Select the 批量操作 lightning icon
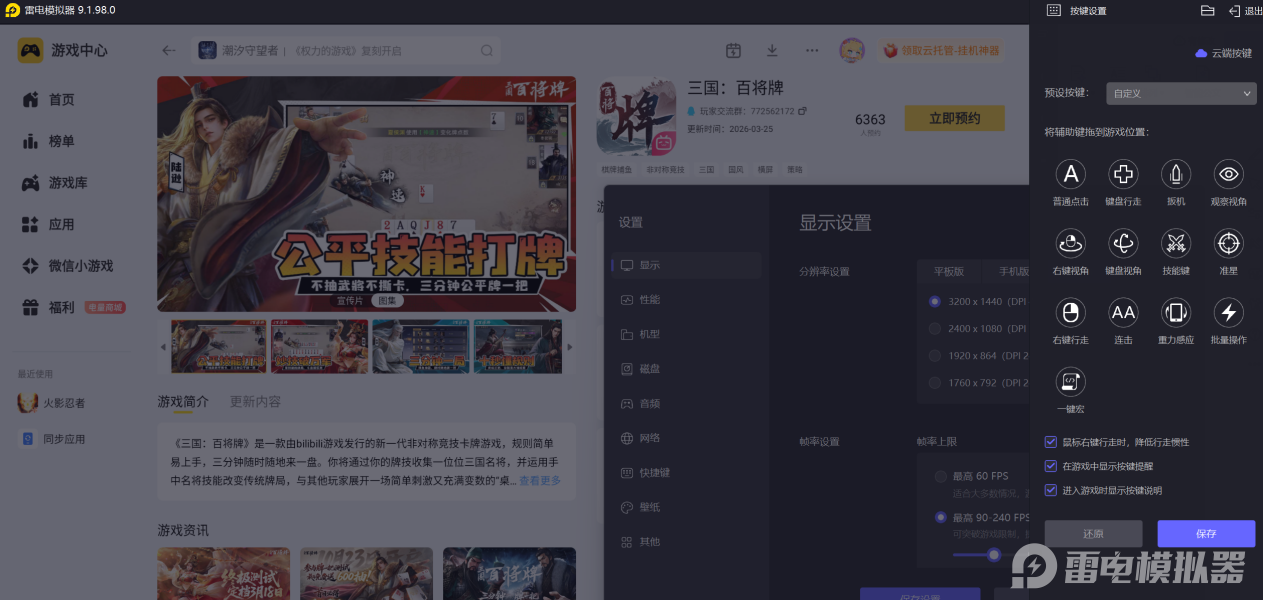The image size is (1263, 600). point(1229,313)
